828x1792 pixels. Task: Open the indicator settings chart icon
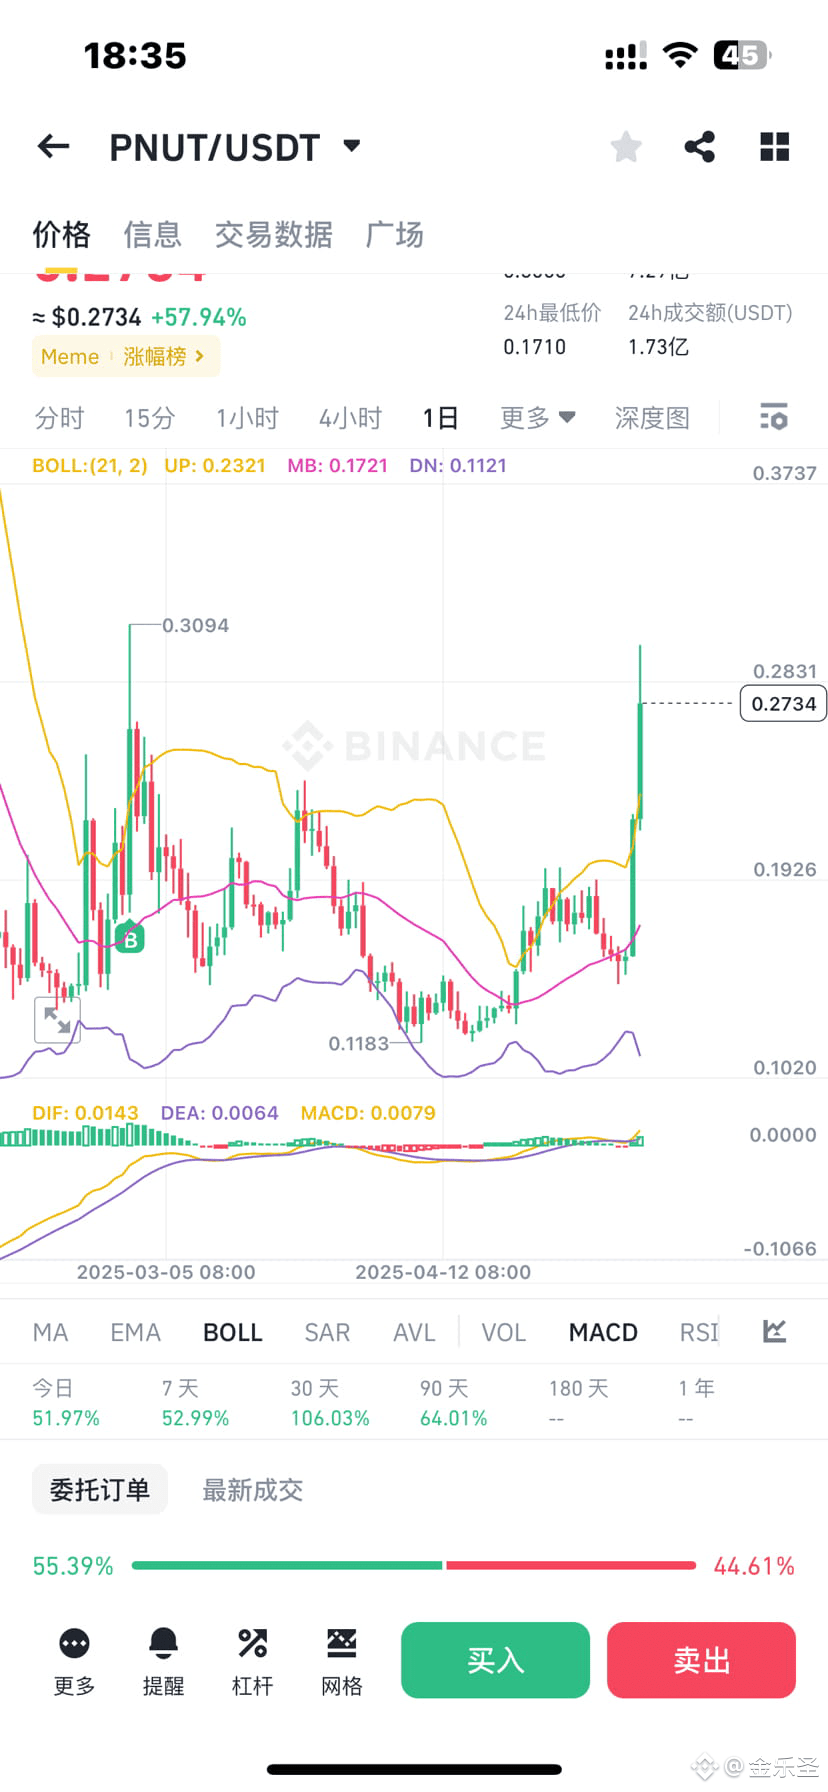774,1331
